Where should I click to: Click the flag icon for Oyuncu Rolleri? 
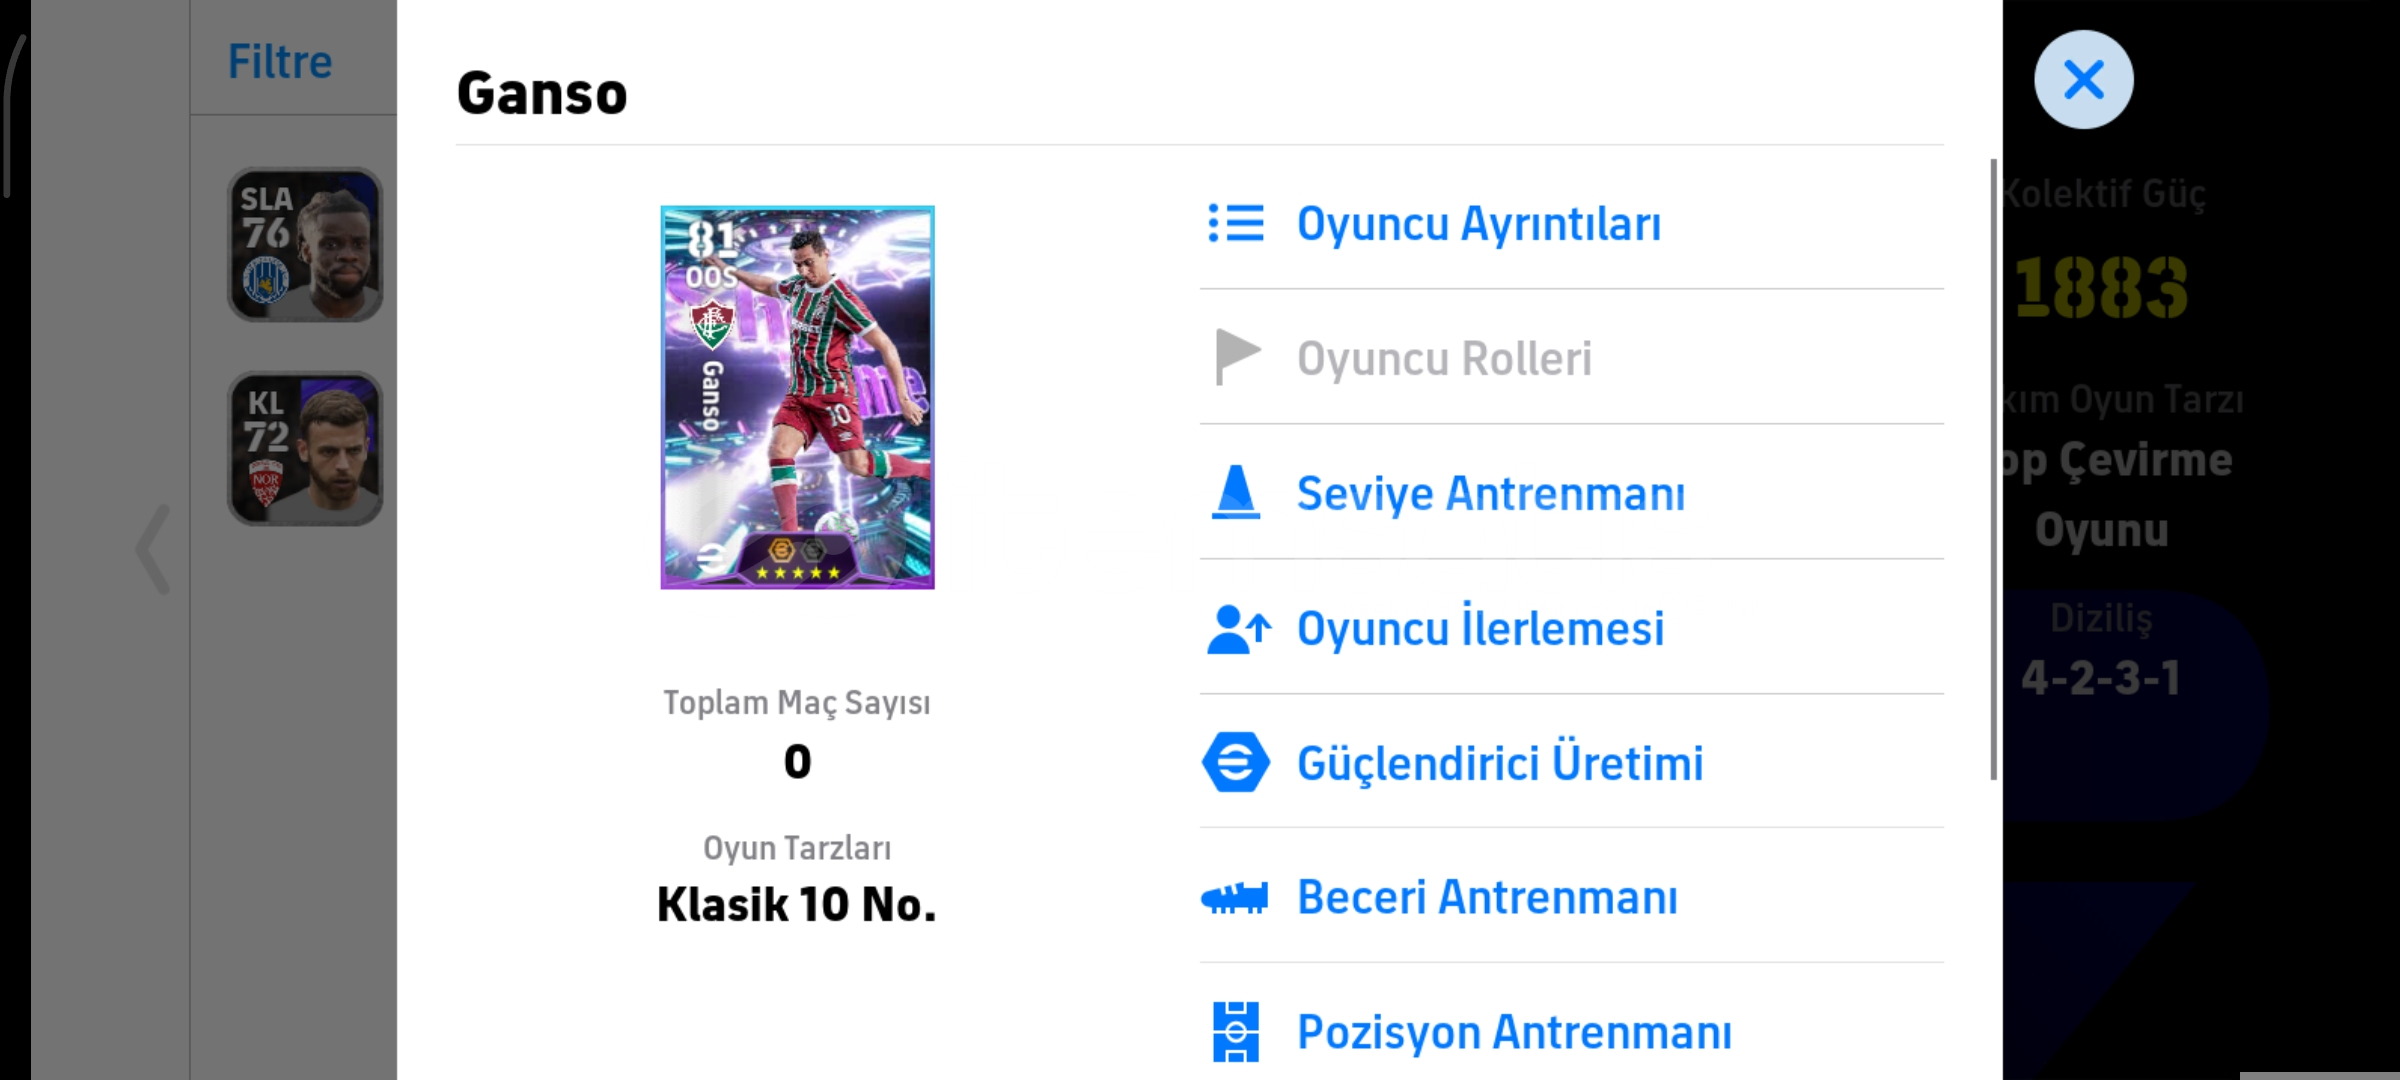1236,357
